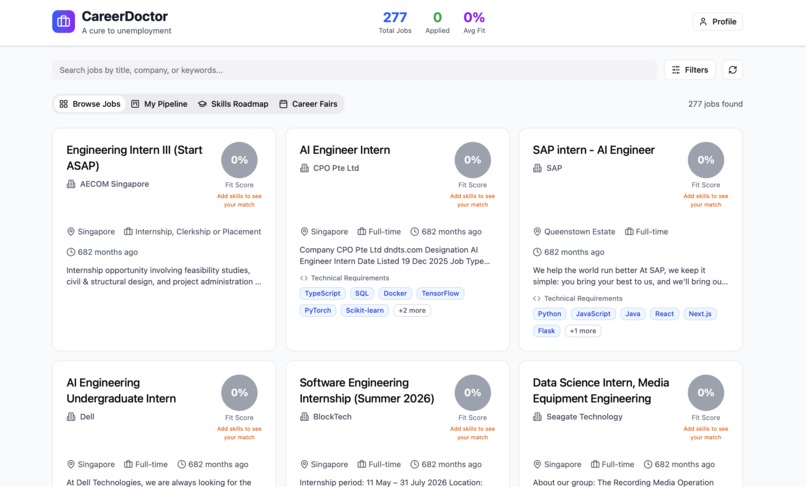The image size is (806, 487).
Task: Open AI Engineering Undergraduate Intern job title
Action: 121,390
